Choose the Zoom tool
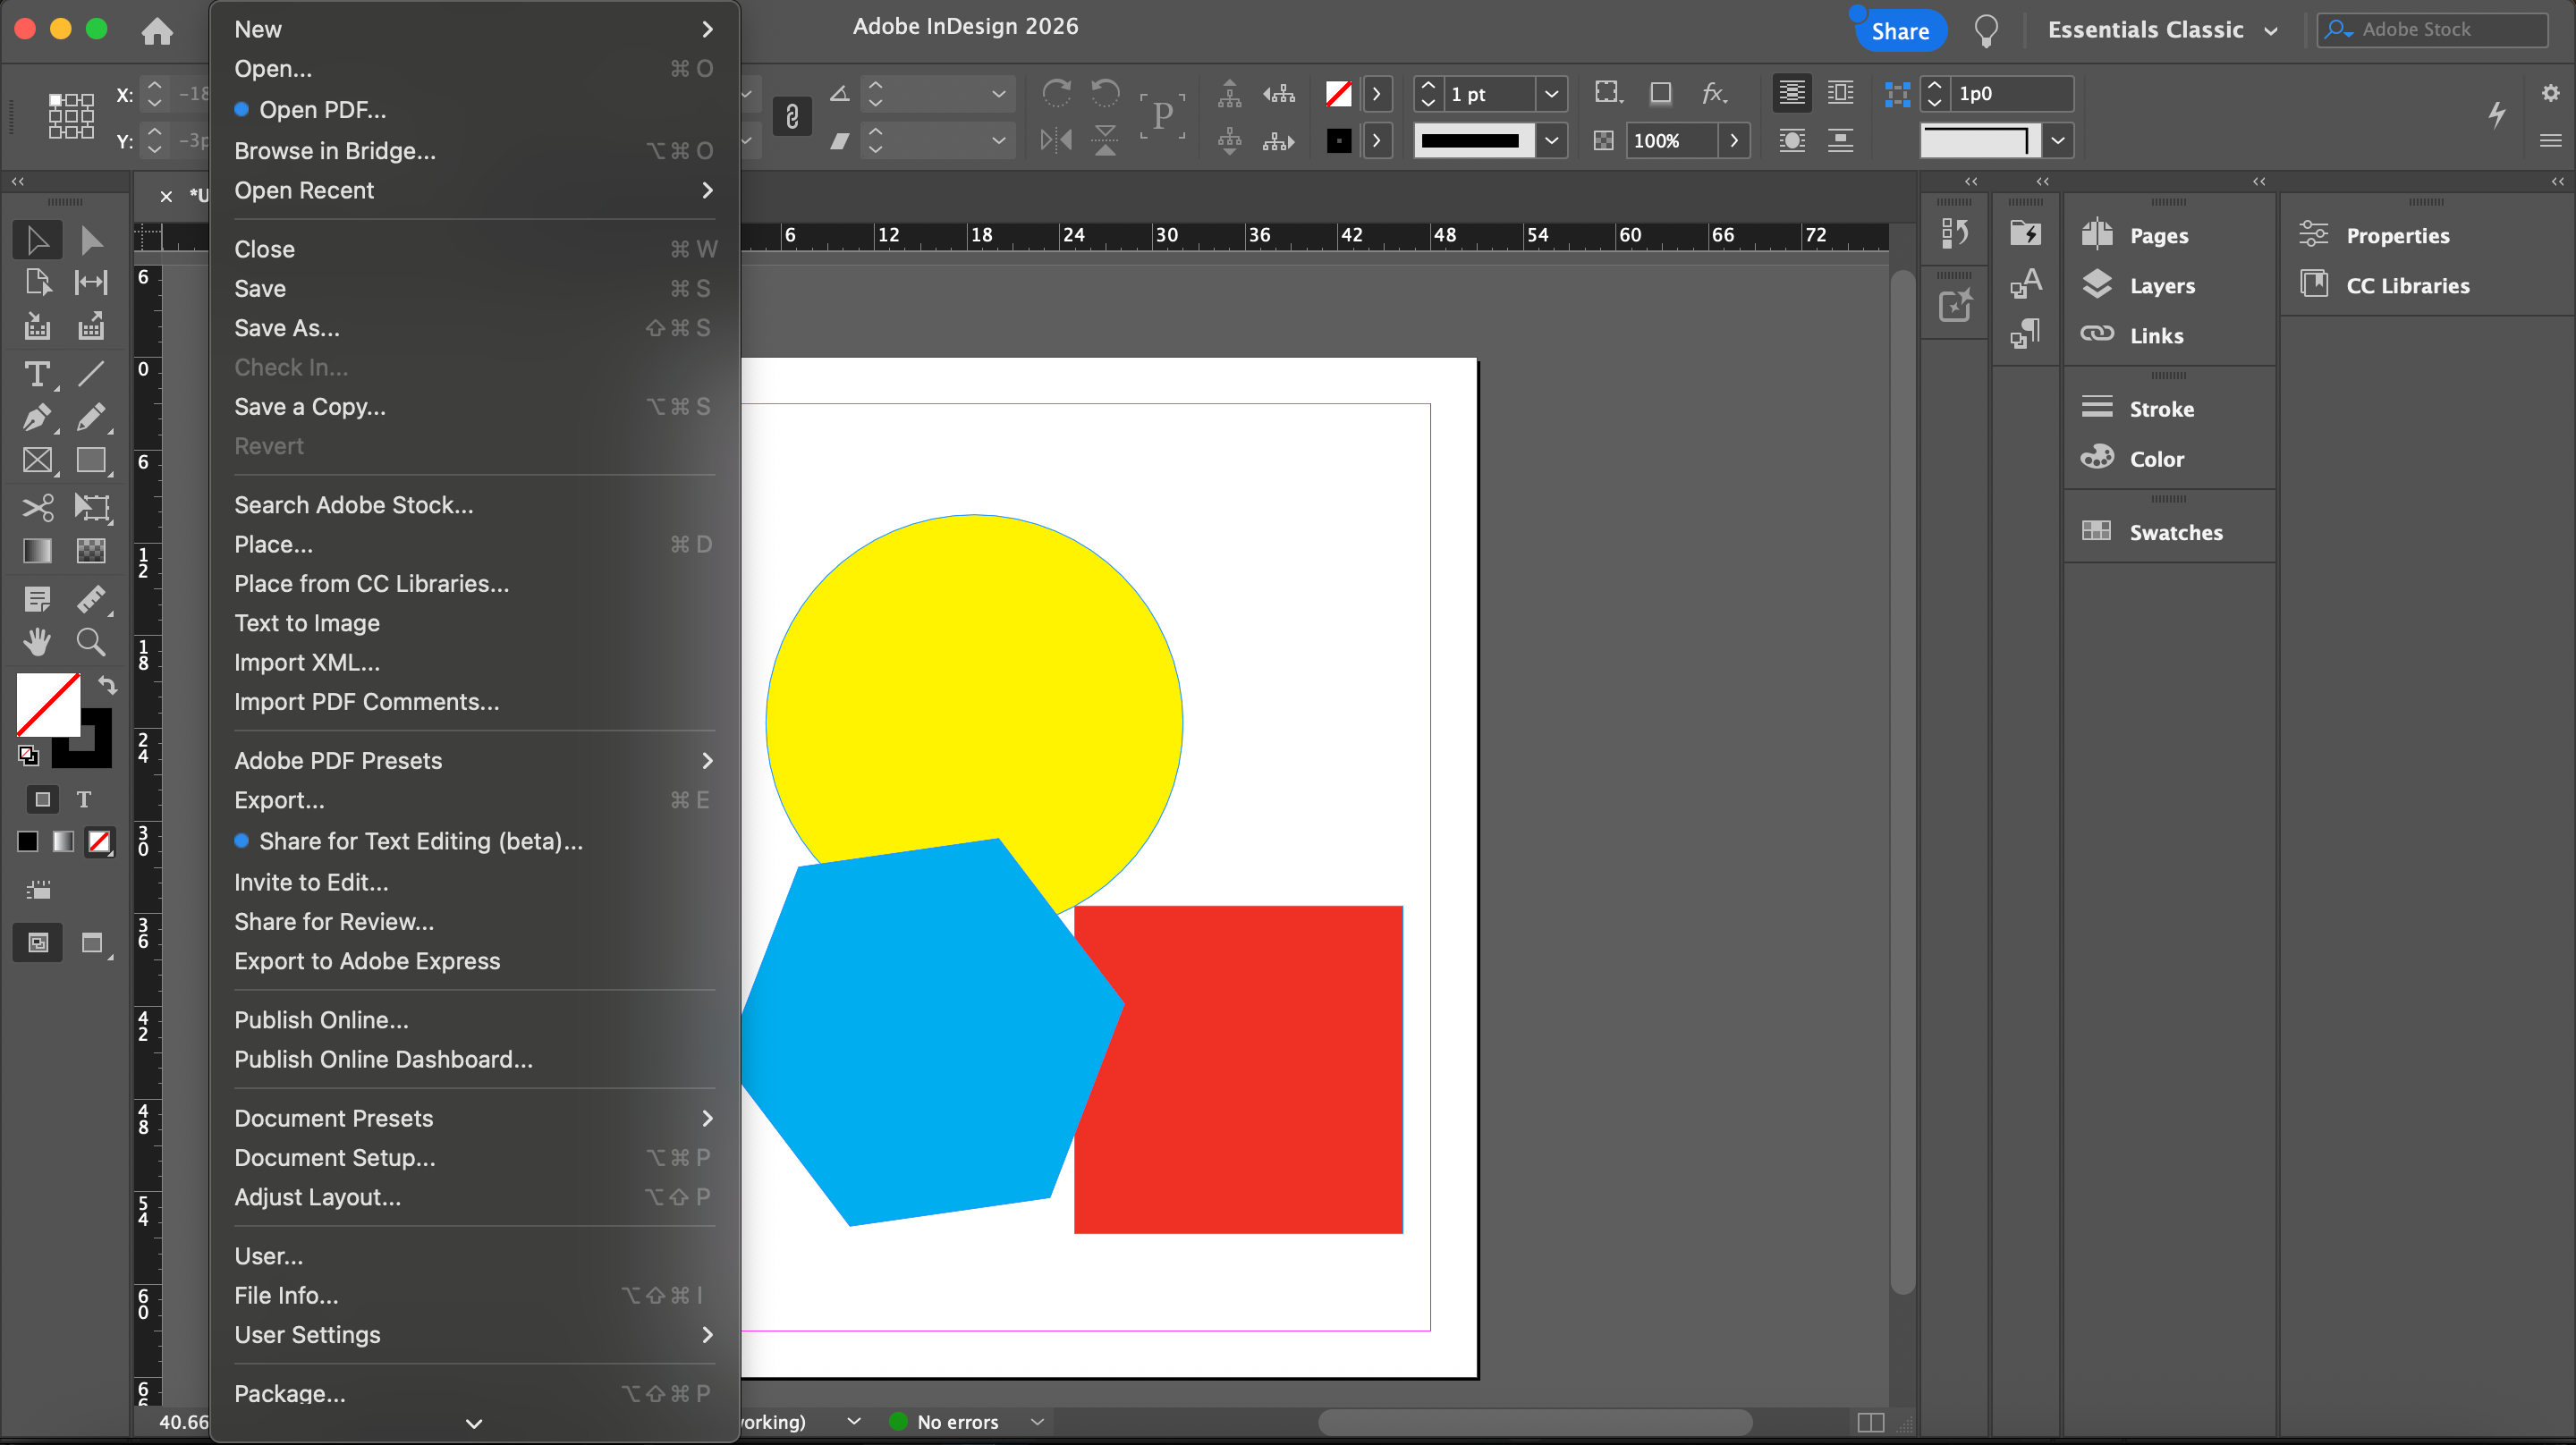2576x1445 pixels. coord(91,641)
